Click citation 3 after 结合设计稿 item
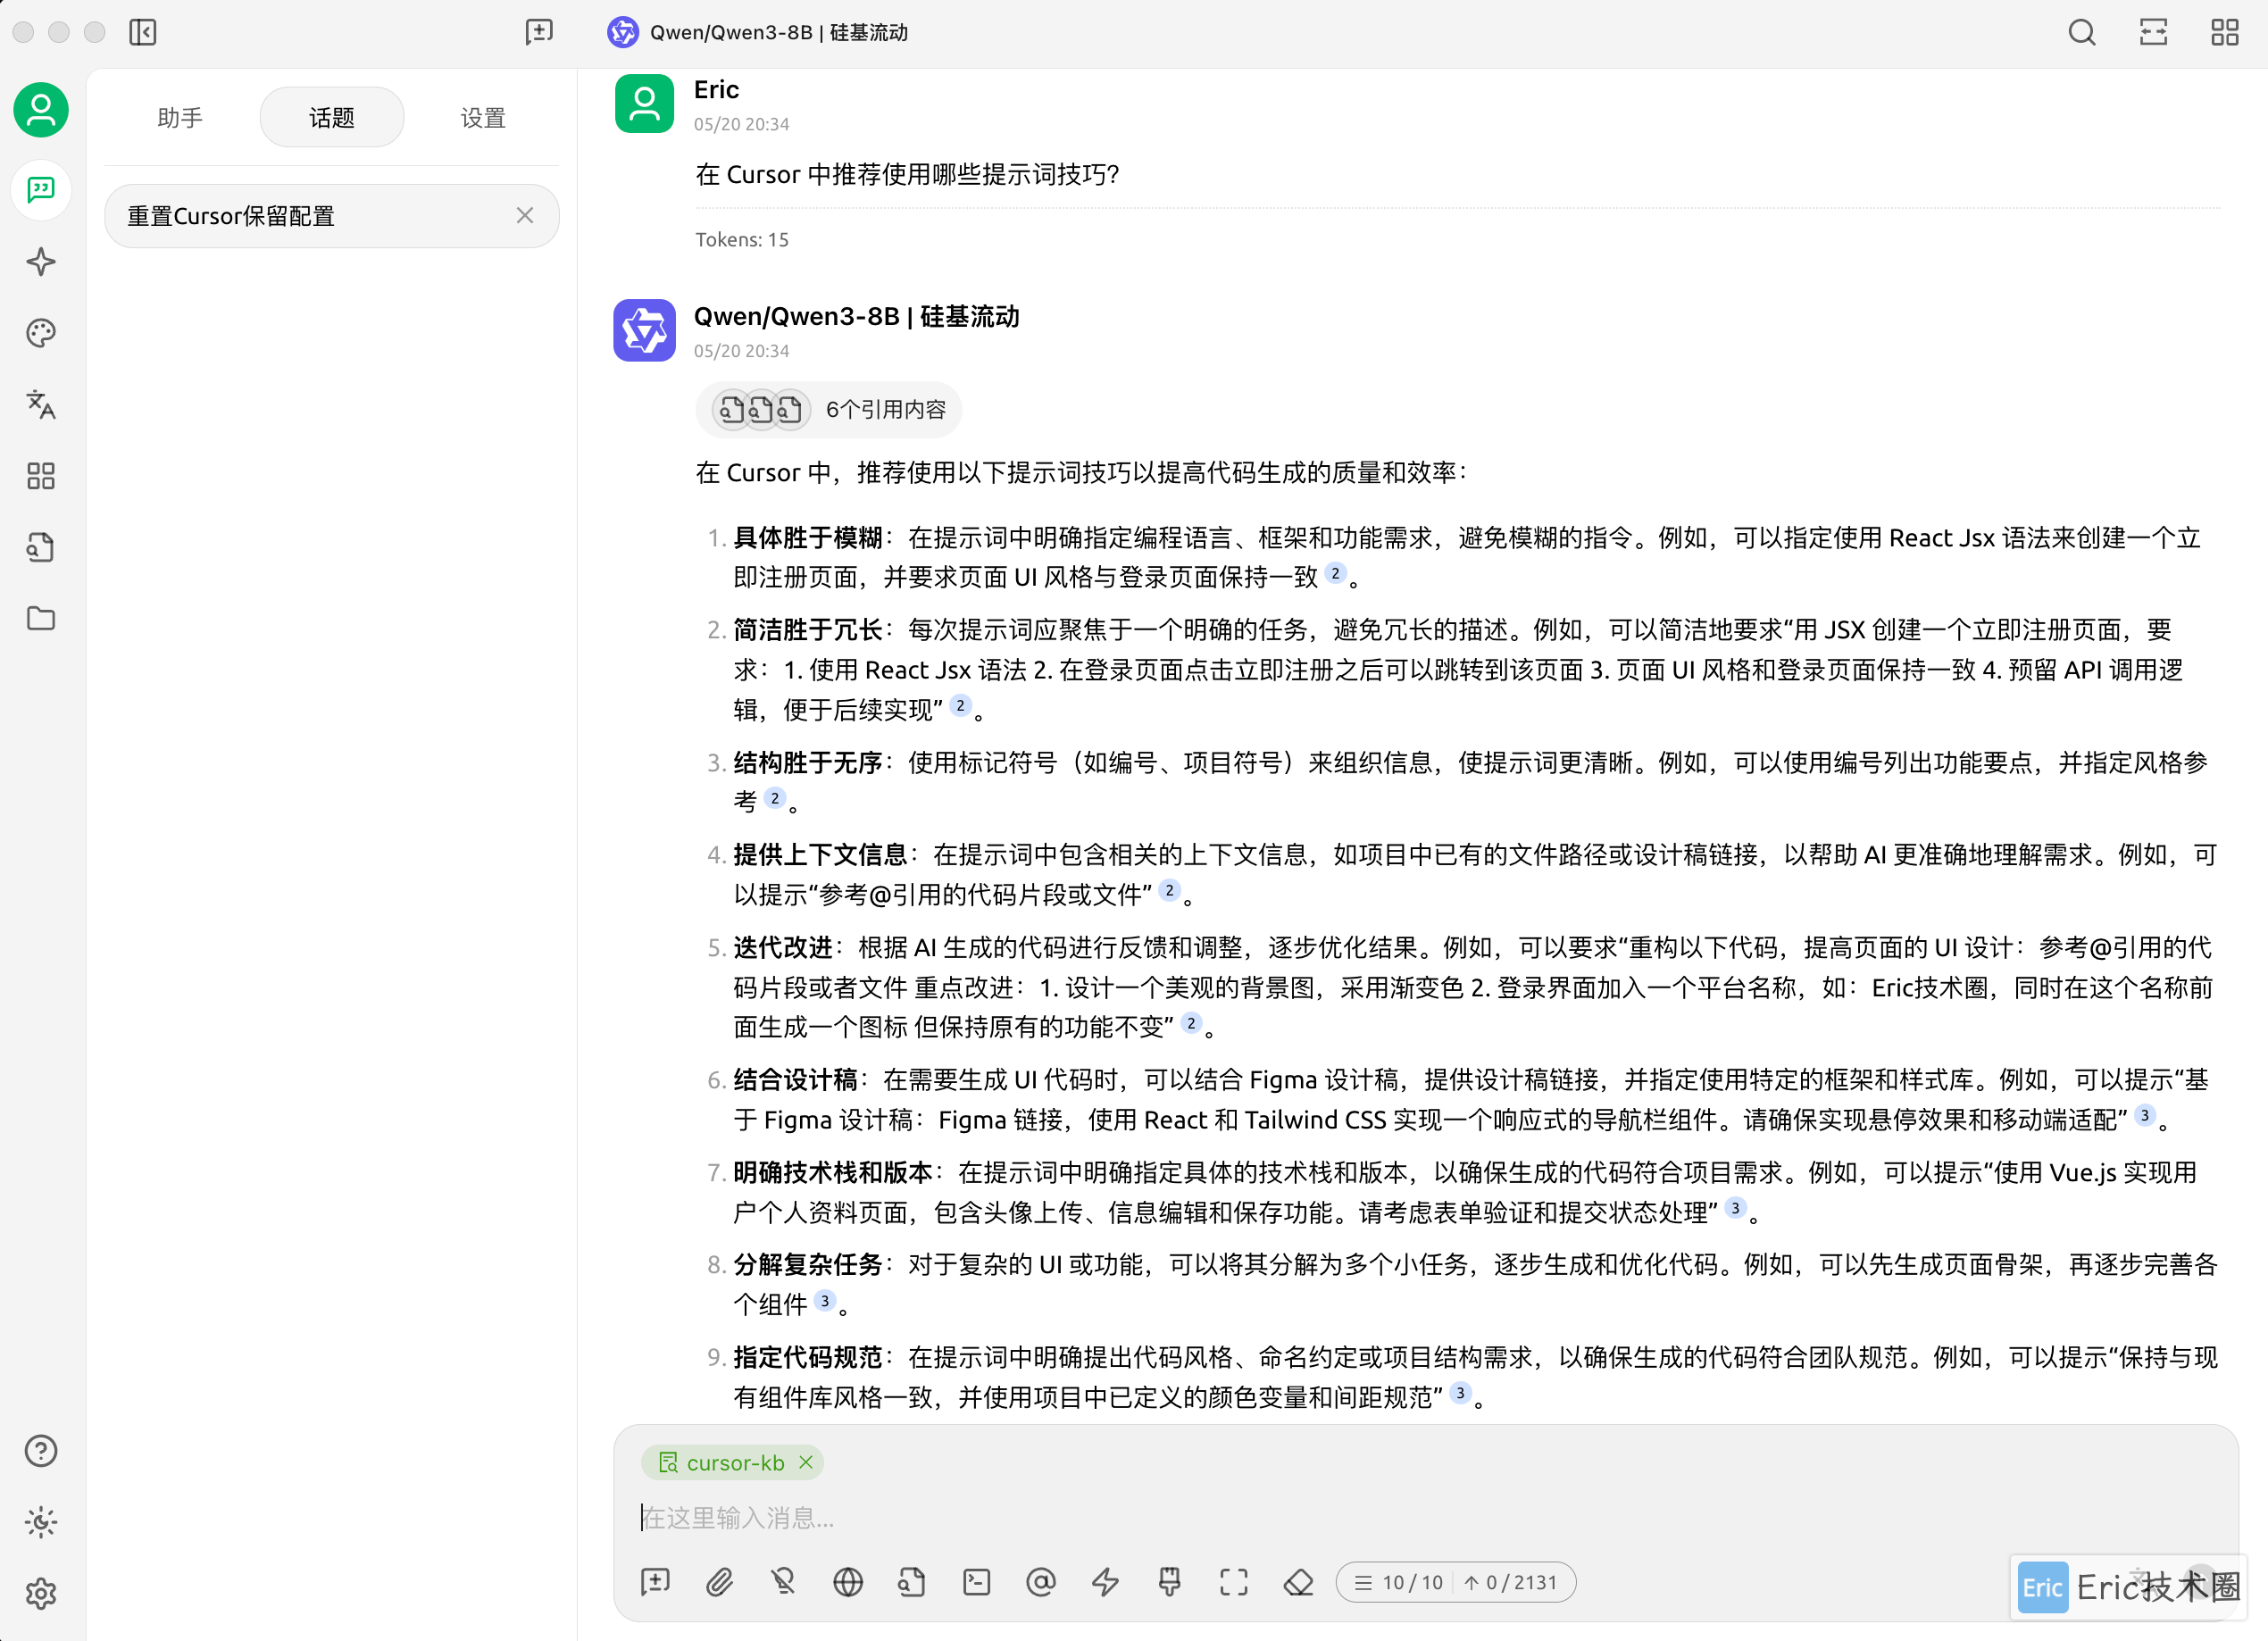 (2144, 1115)
